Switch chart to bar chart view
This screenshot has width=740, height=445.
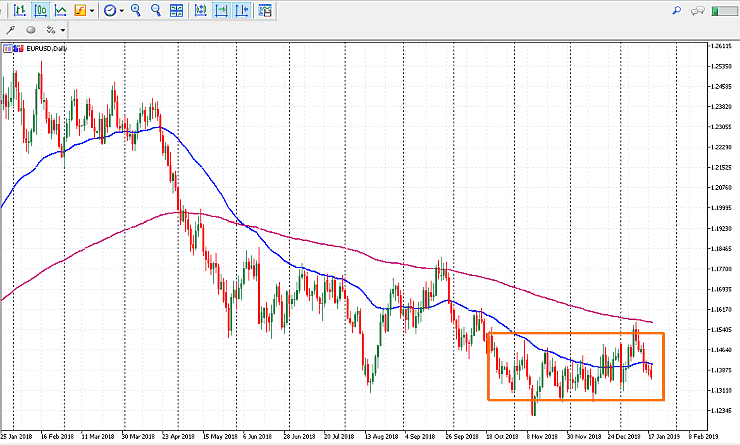[19, 11]
